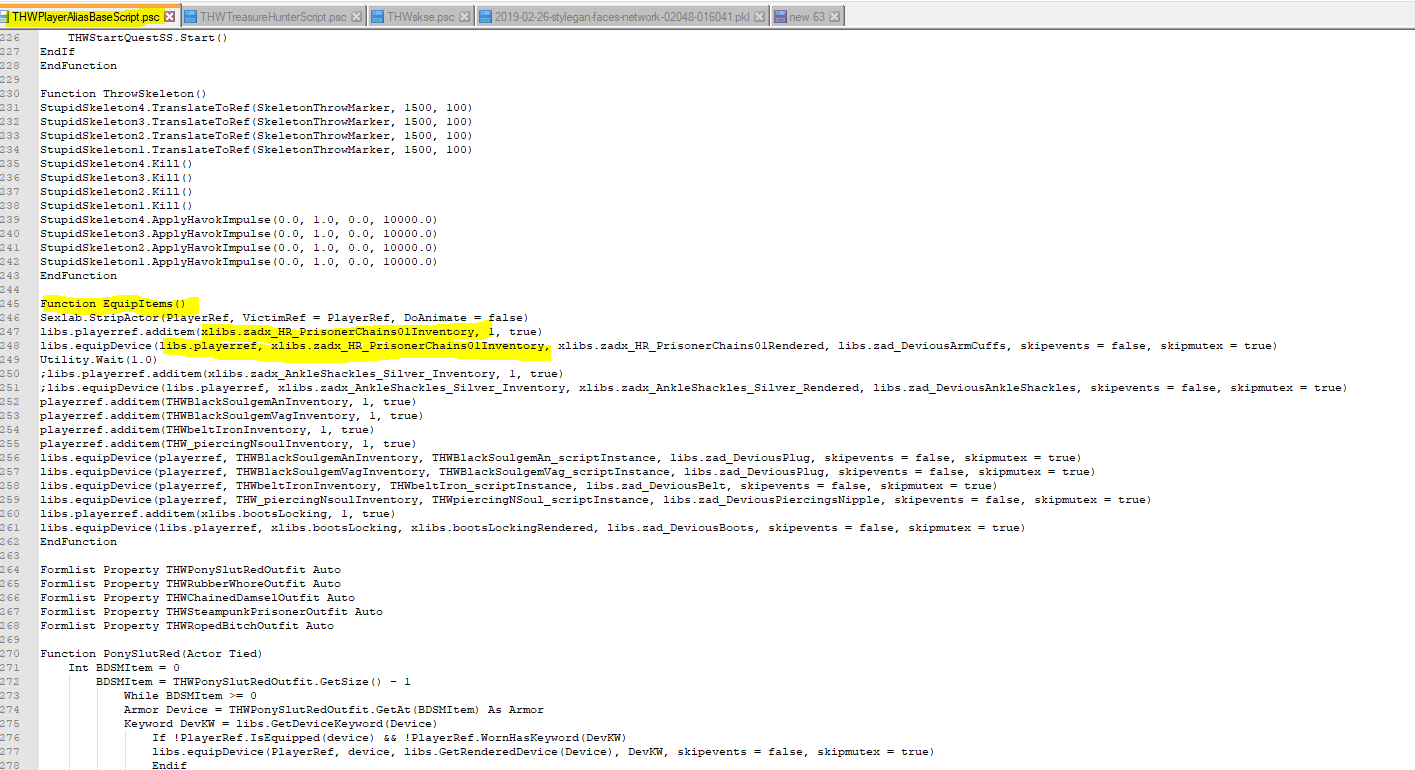
Task: Click the 'Armor Device =' assignment line
Action: pos(334,709)
